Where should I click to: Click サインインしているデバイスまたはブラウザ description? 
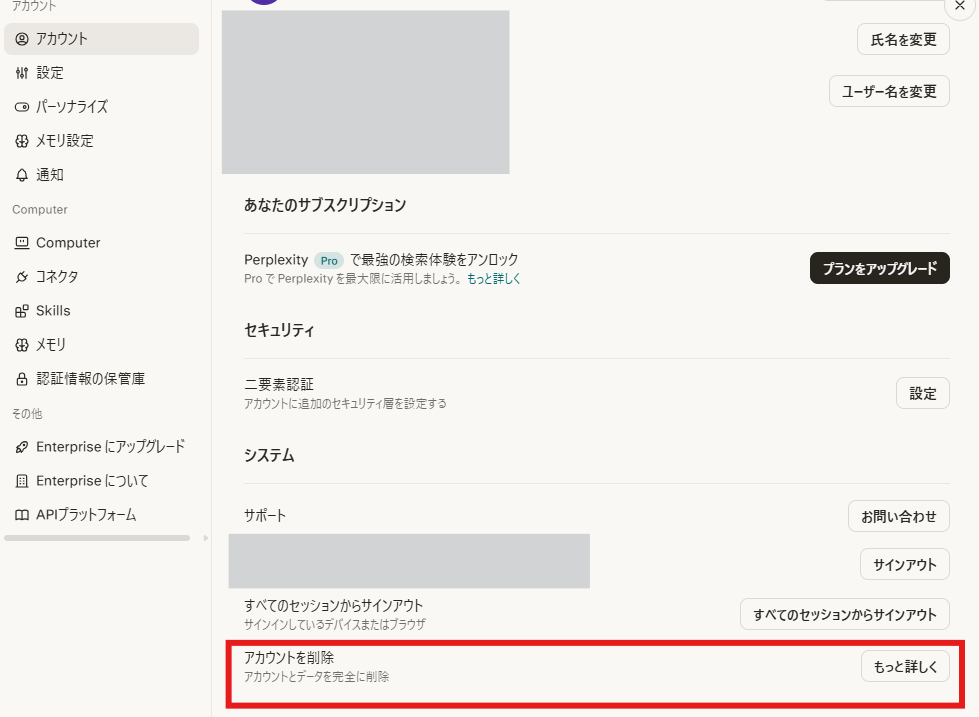tap(335, 625)
